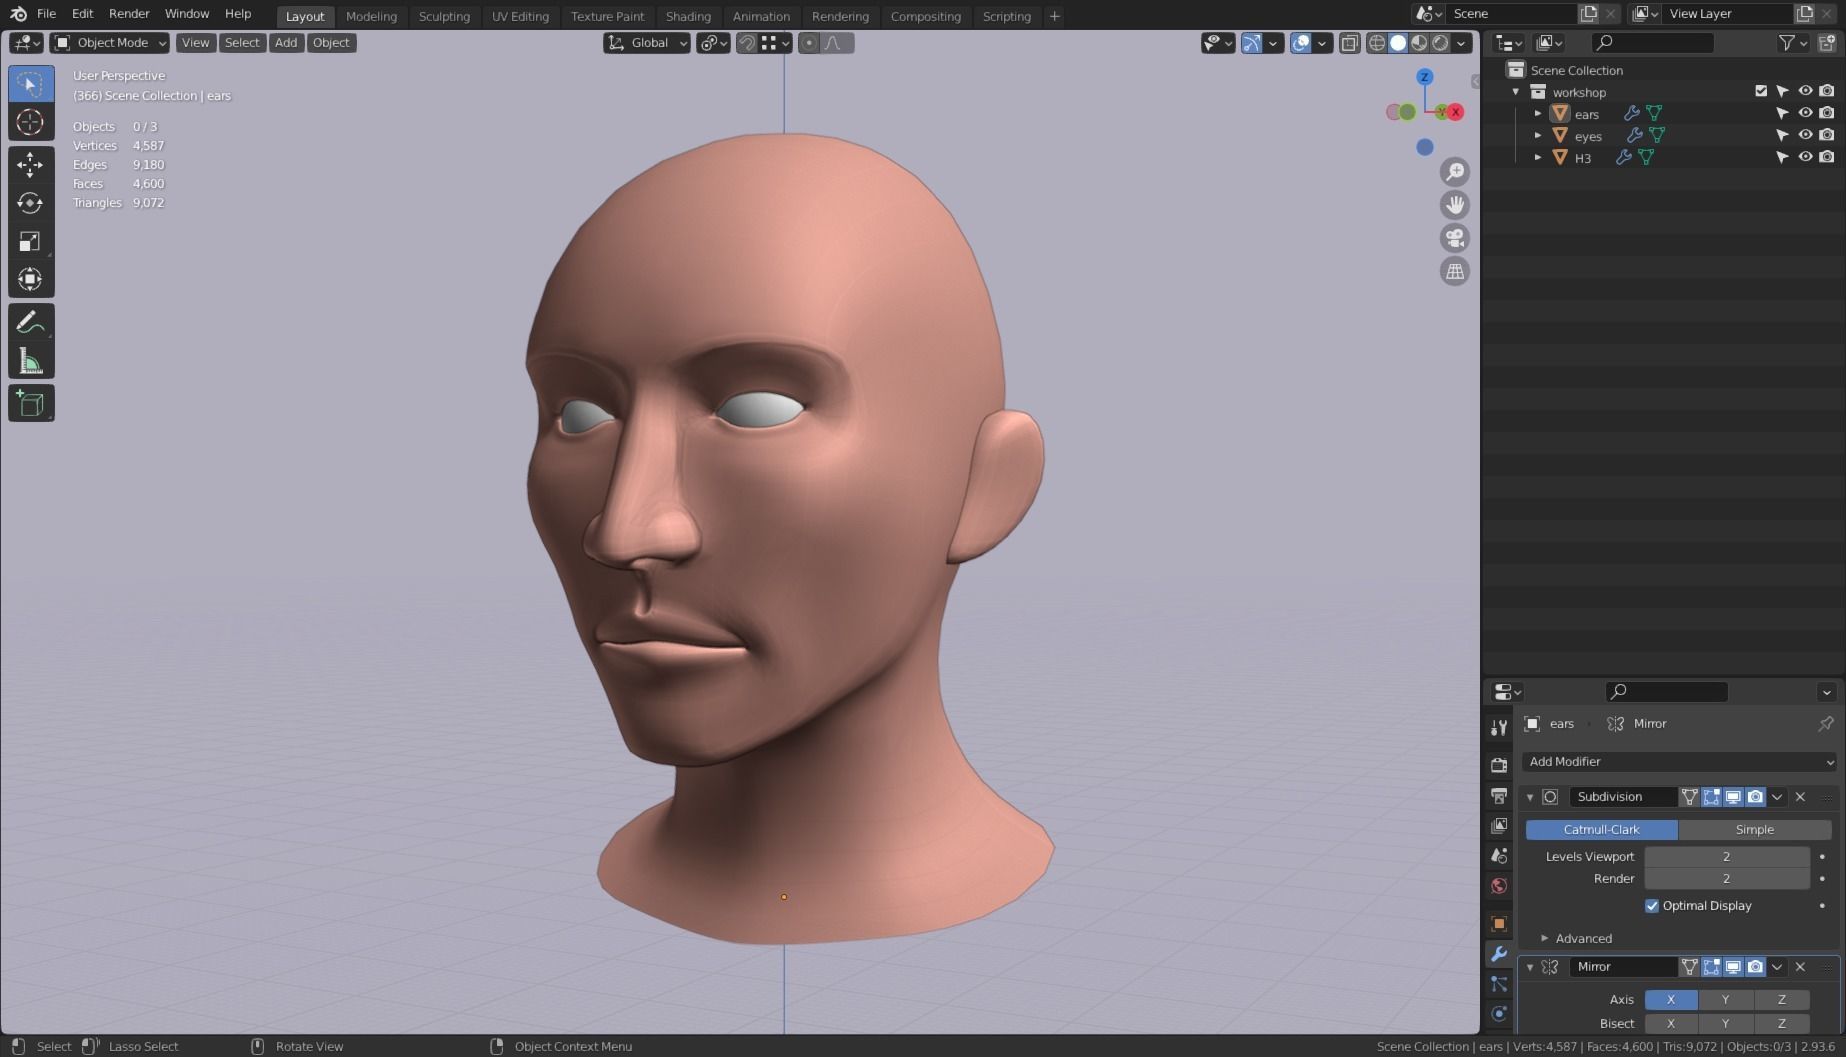This screenshot has height=1057, width=1846.
Task: Open the Scene properties tab
Action: (x=1498, y=856)
